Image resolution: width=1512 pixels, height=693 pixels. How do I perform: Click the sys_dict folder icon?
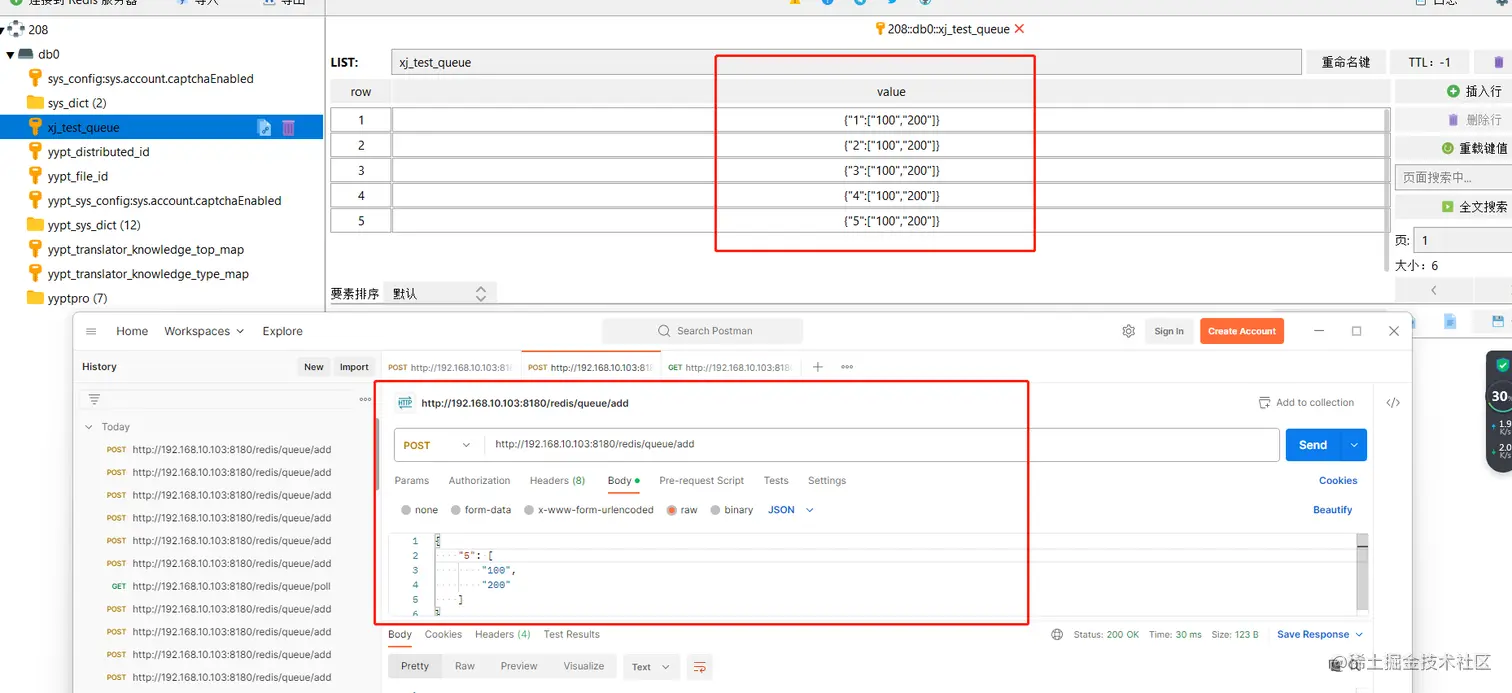(35, 103)
